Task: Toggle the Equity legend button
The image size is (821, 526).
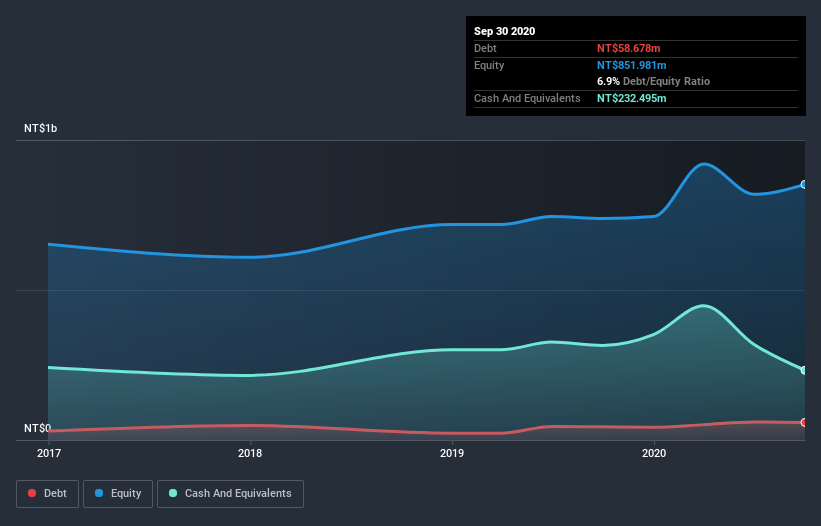Action: (118, 494)
